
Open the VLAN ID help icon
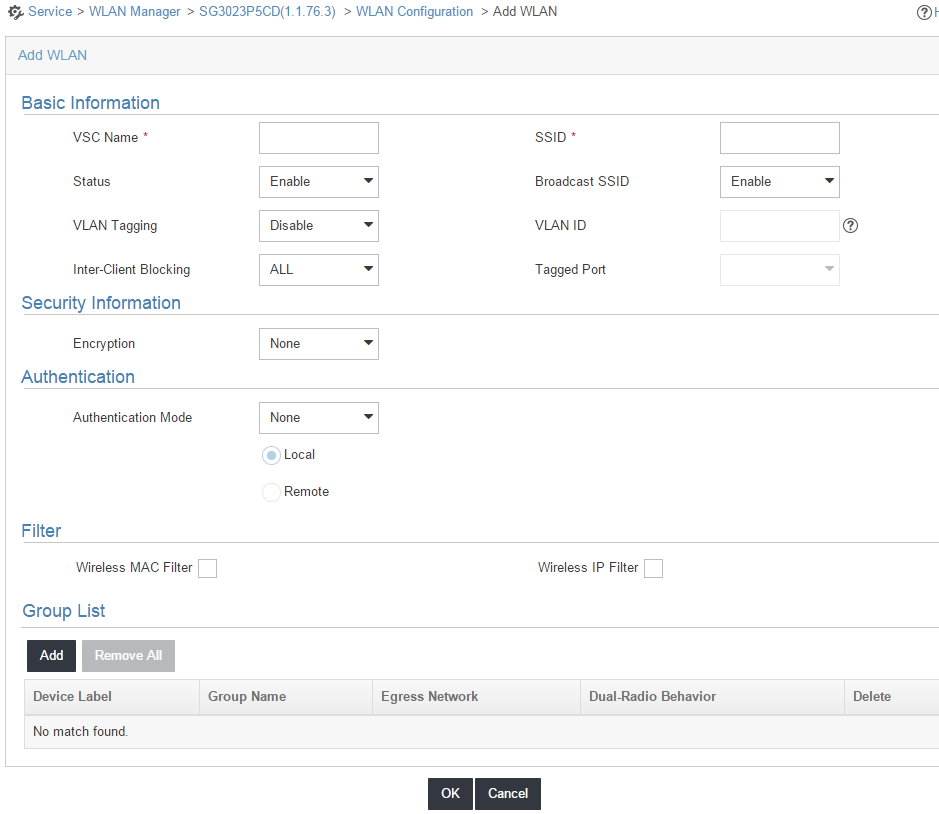(850, 226)
